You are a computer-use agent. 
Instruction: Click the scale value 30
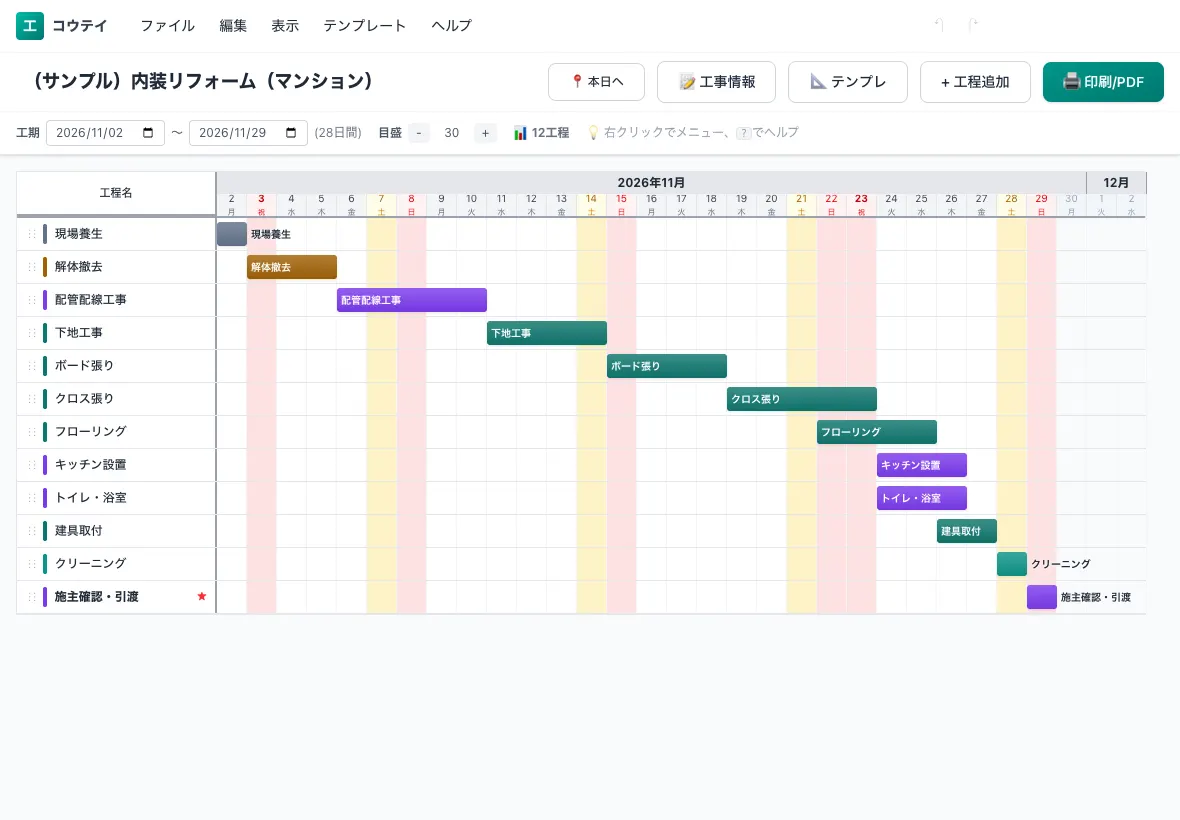[x=452, y=132]
